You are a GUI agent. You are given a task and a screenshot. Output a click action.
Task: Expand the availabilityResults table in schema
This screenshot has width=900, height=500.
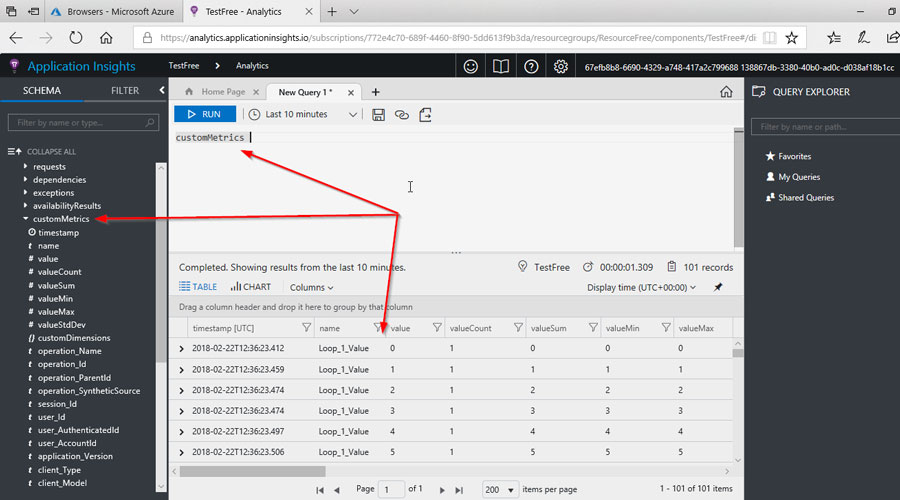click(25, 206)
